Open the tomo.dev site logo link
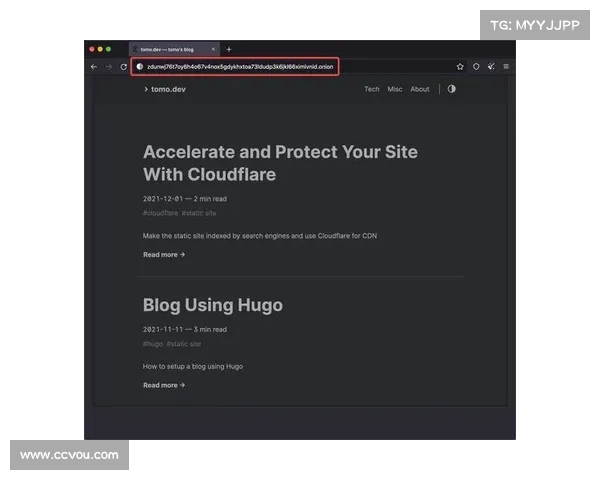This screenshot has height=480, width=600. coord(165,89)
